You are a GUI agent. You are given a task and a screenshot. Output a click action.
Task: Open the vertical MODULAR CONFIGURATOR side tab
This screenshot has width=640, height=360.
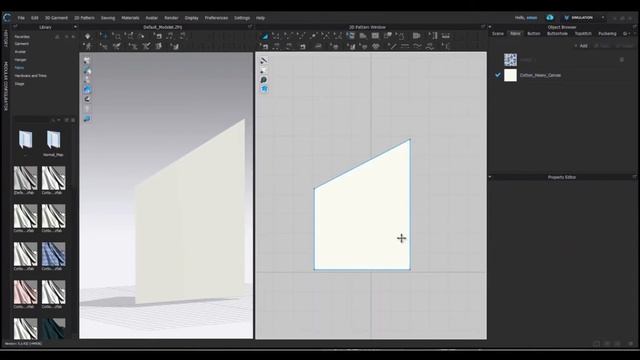tap(6, 86)
